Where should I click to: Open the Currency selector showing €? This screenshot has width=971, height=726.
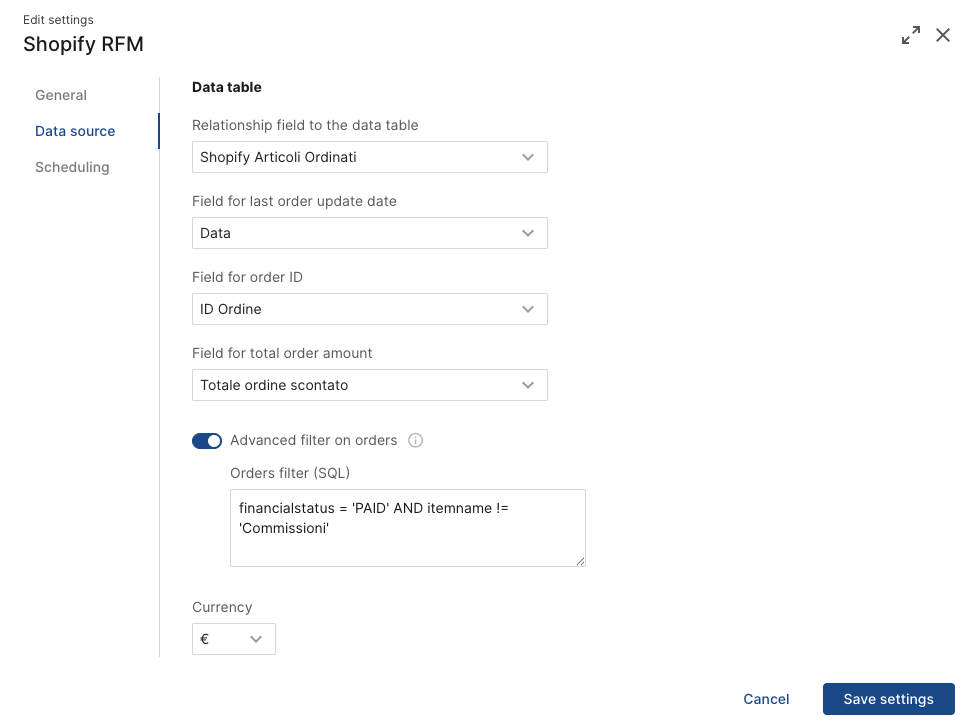click(233, 639)
